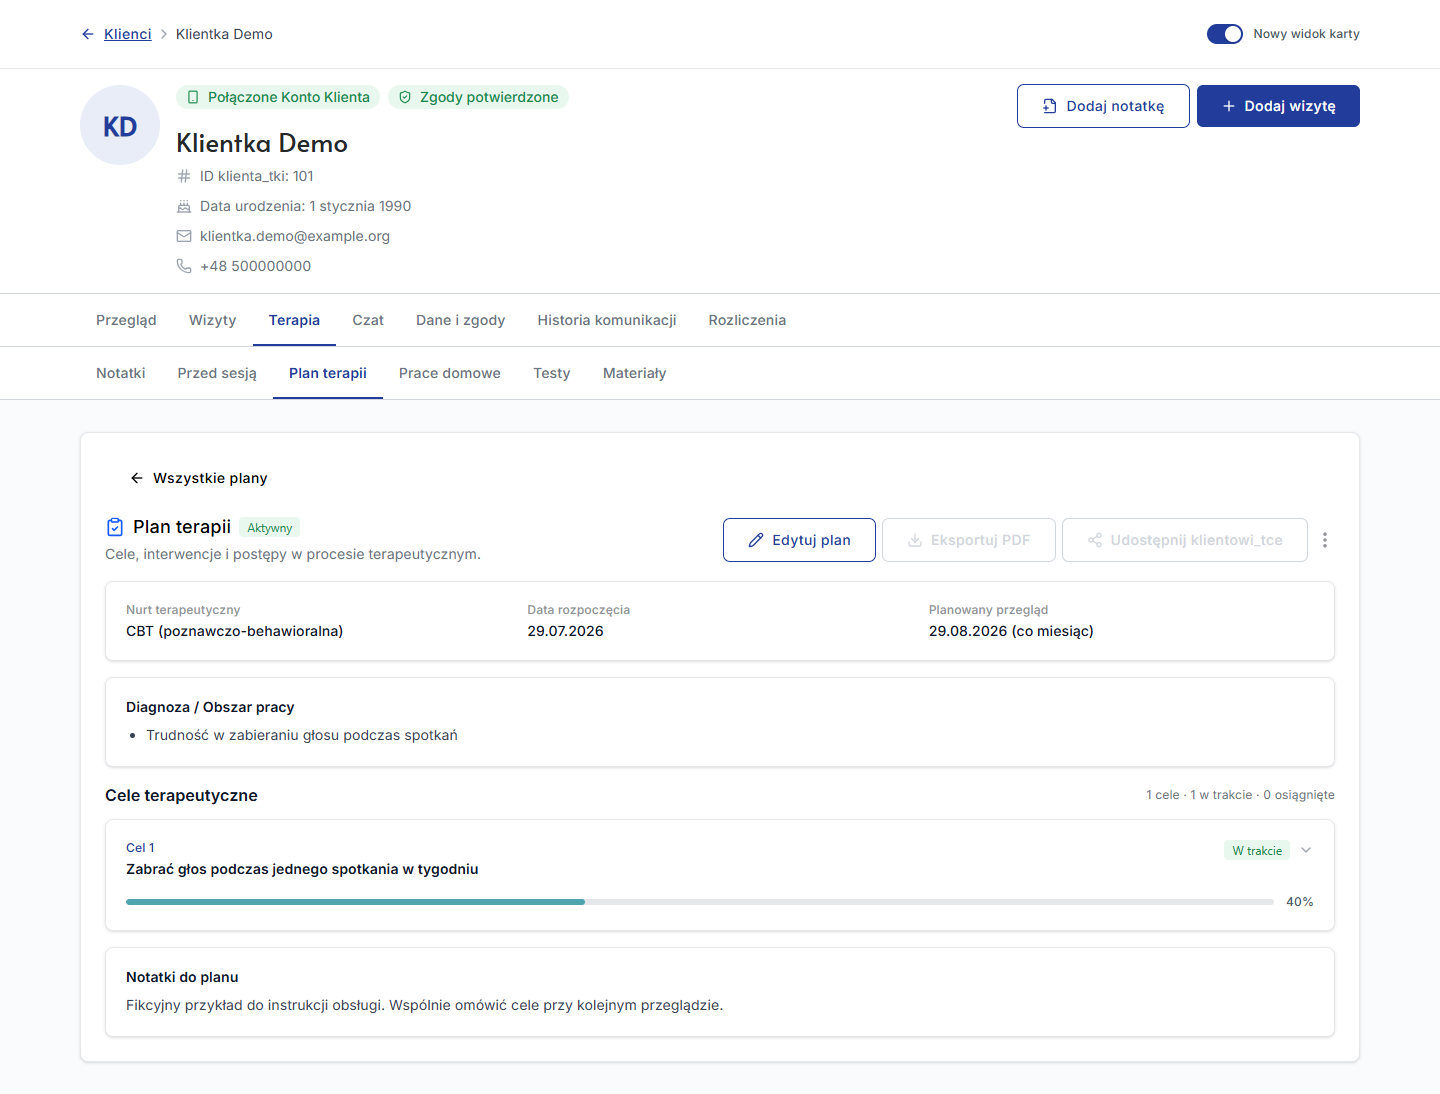Click the Edytuj plan button

tap(799, 540)
